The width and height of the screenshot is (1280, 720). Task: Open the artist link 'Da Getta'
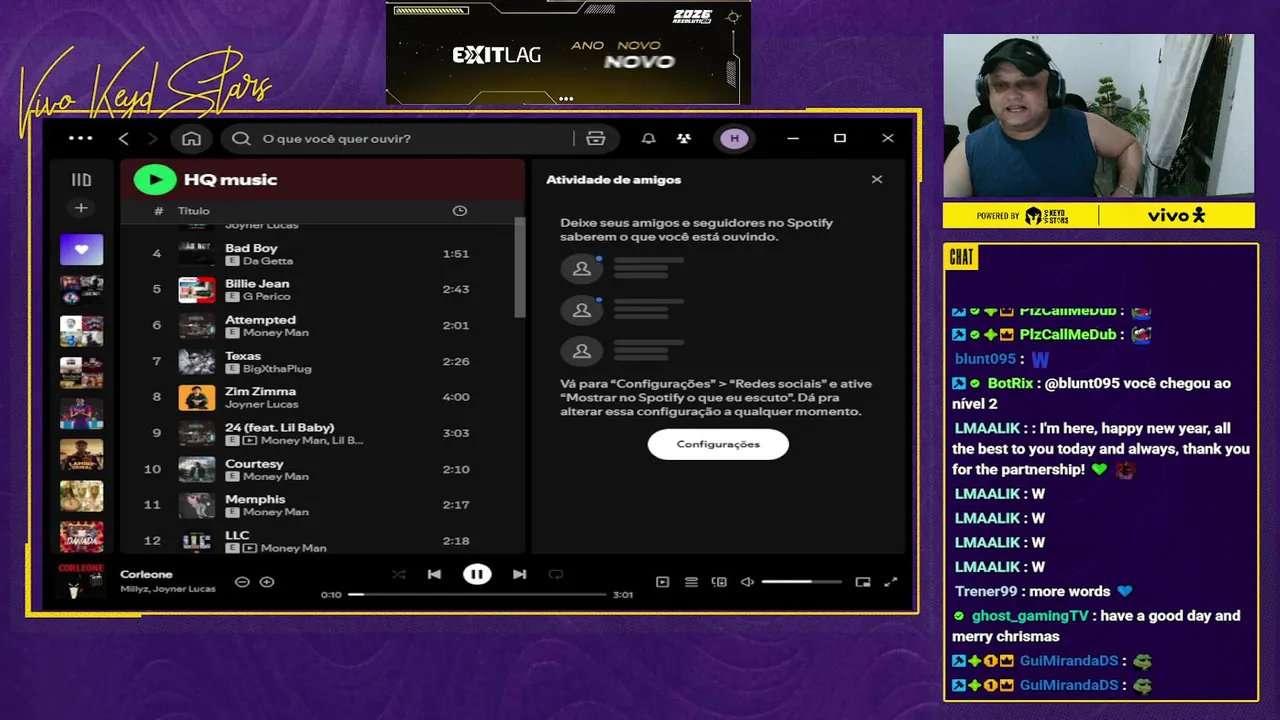[268, 261]
